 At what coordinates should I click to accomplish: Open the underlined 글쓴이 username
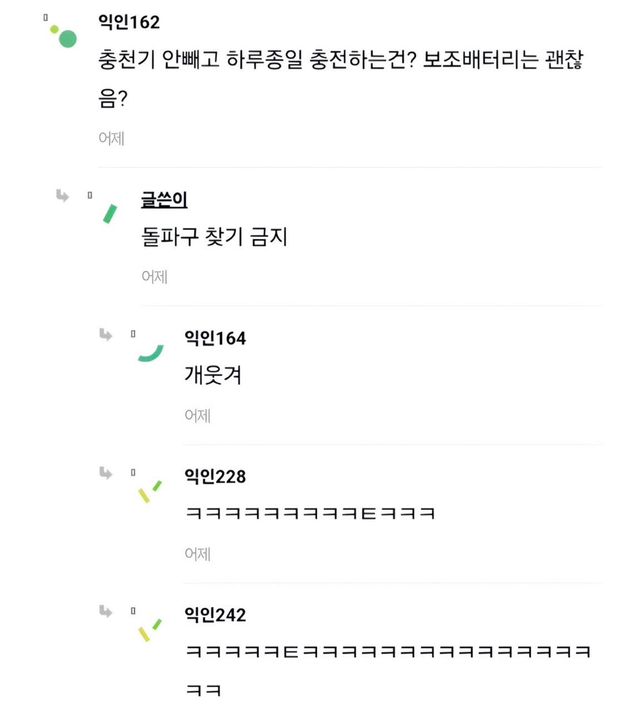164,200
